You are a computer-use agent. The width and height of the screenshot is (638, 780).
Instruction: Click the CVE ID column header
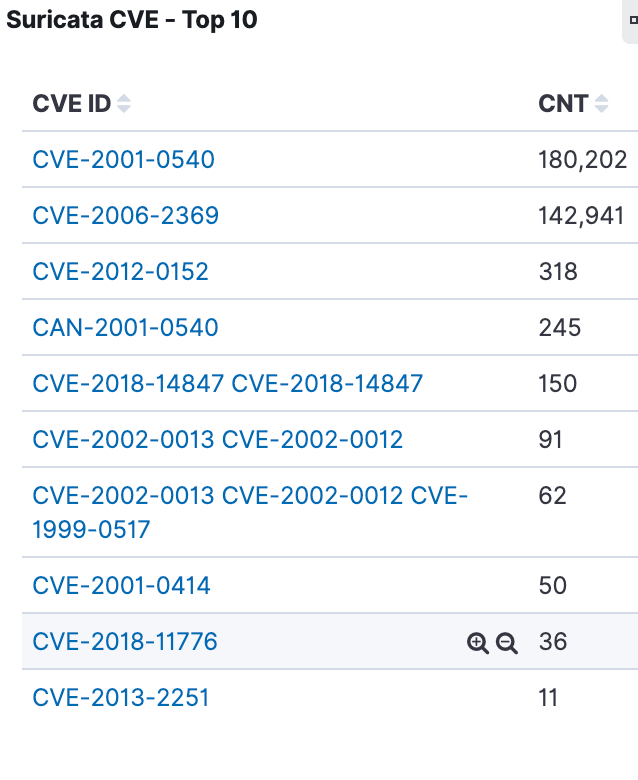(x=71, y=104)
